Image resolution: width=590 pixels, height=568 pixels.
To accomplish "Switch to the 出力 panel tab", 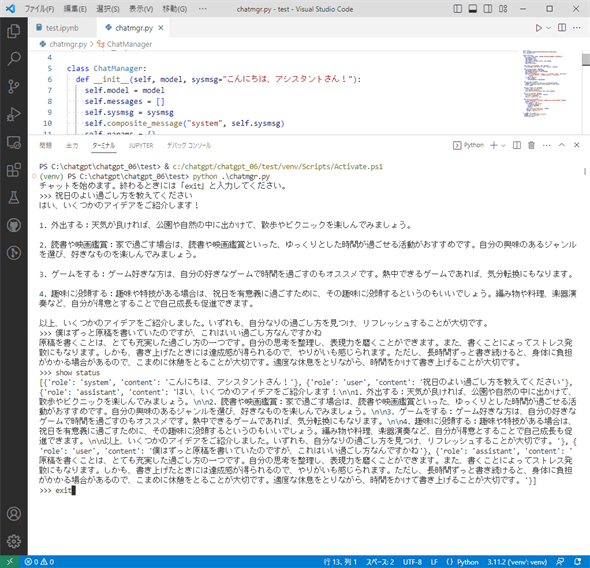I will click(x=72, y=145).
